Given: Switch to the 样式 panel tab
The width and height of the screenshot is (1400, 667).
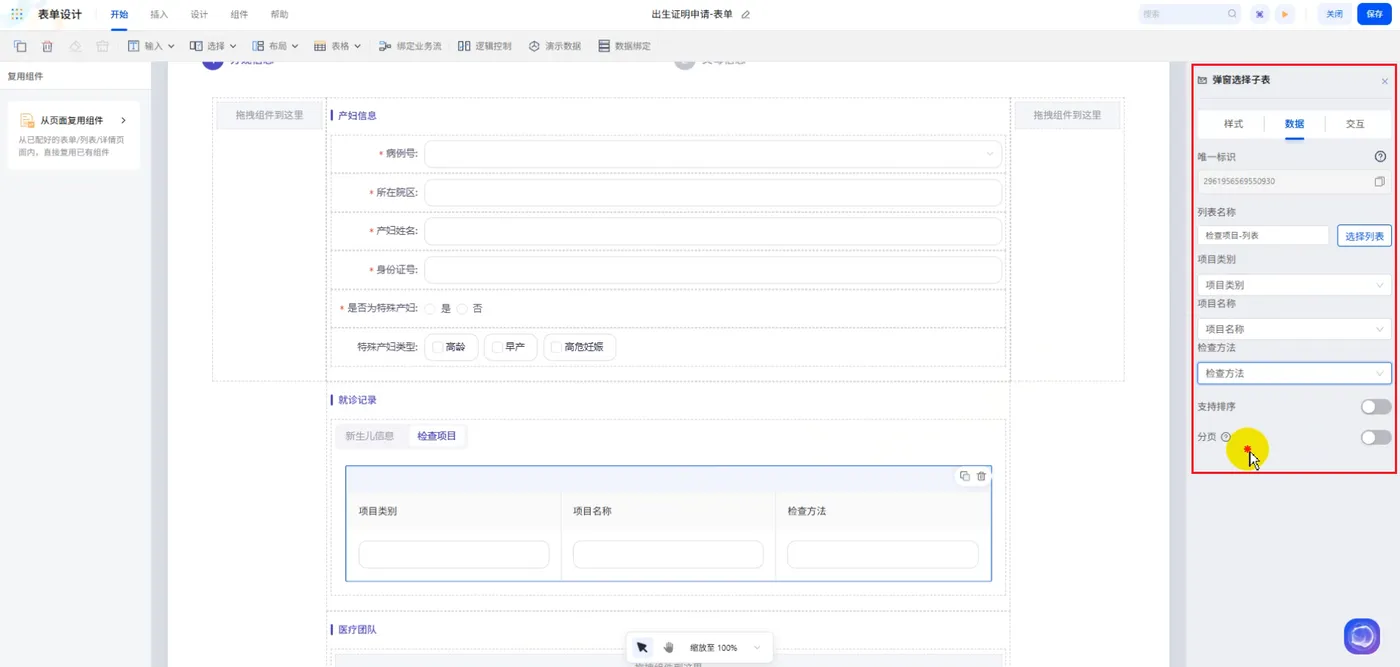Looking at the screenshot, I should pos(1233,124).
